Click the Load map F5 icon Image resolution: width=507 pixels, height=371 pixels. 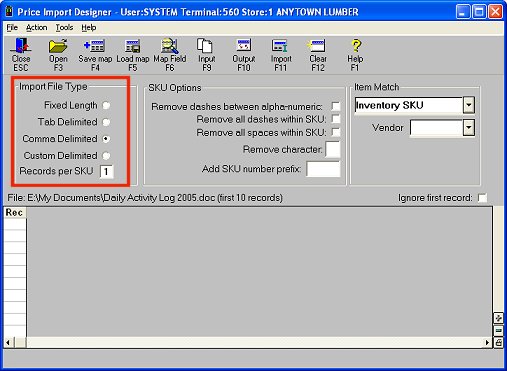pyautogui.click(x=132, y=46)
